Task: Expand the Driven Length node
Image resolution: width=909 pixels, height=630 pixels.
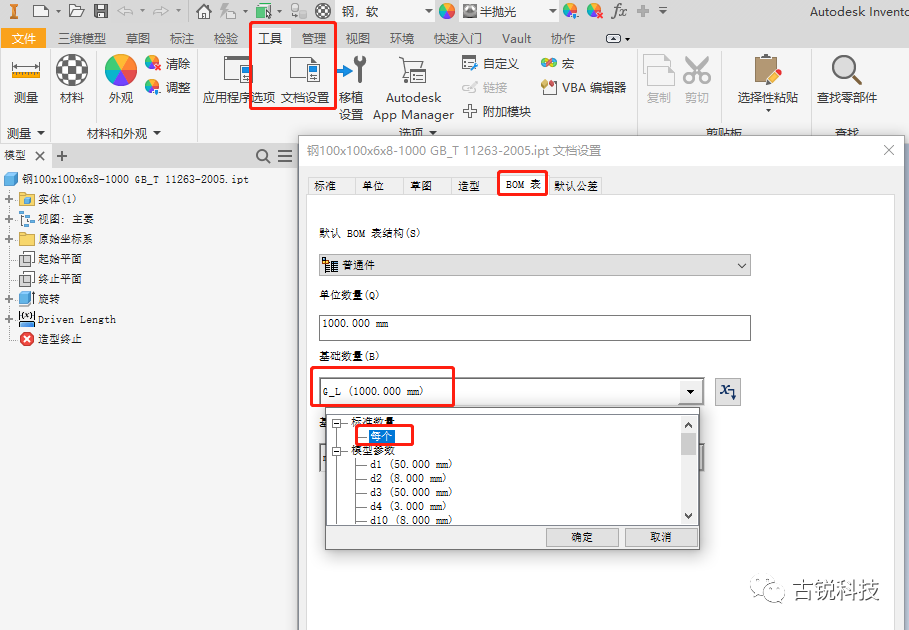Action: pyautogui.click(x=9, y=319)
